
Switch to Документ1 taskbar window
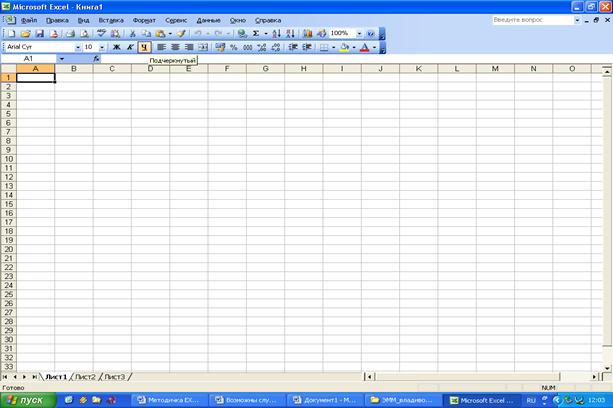325,401
